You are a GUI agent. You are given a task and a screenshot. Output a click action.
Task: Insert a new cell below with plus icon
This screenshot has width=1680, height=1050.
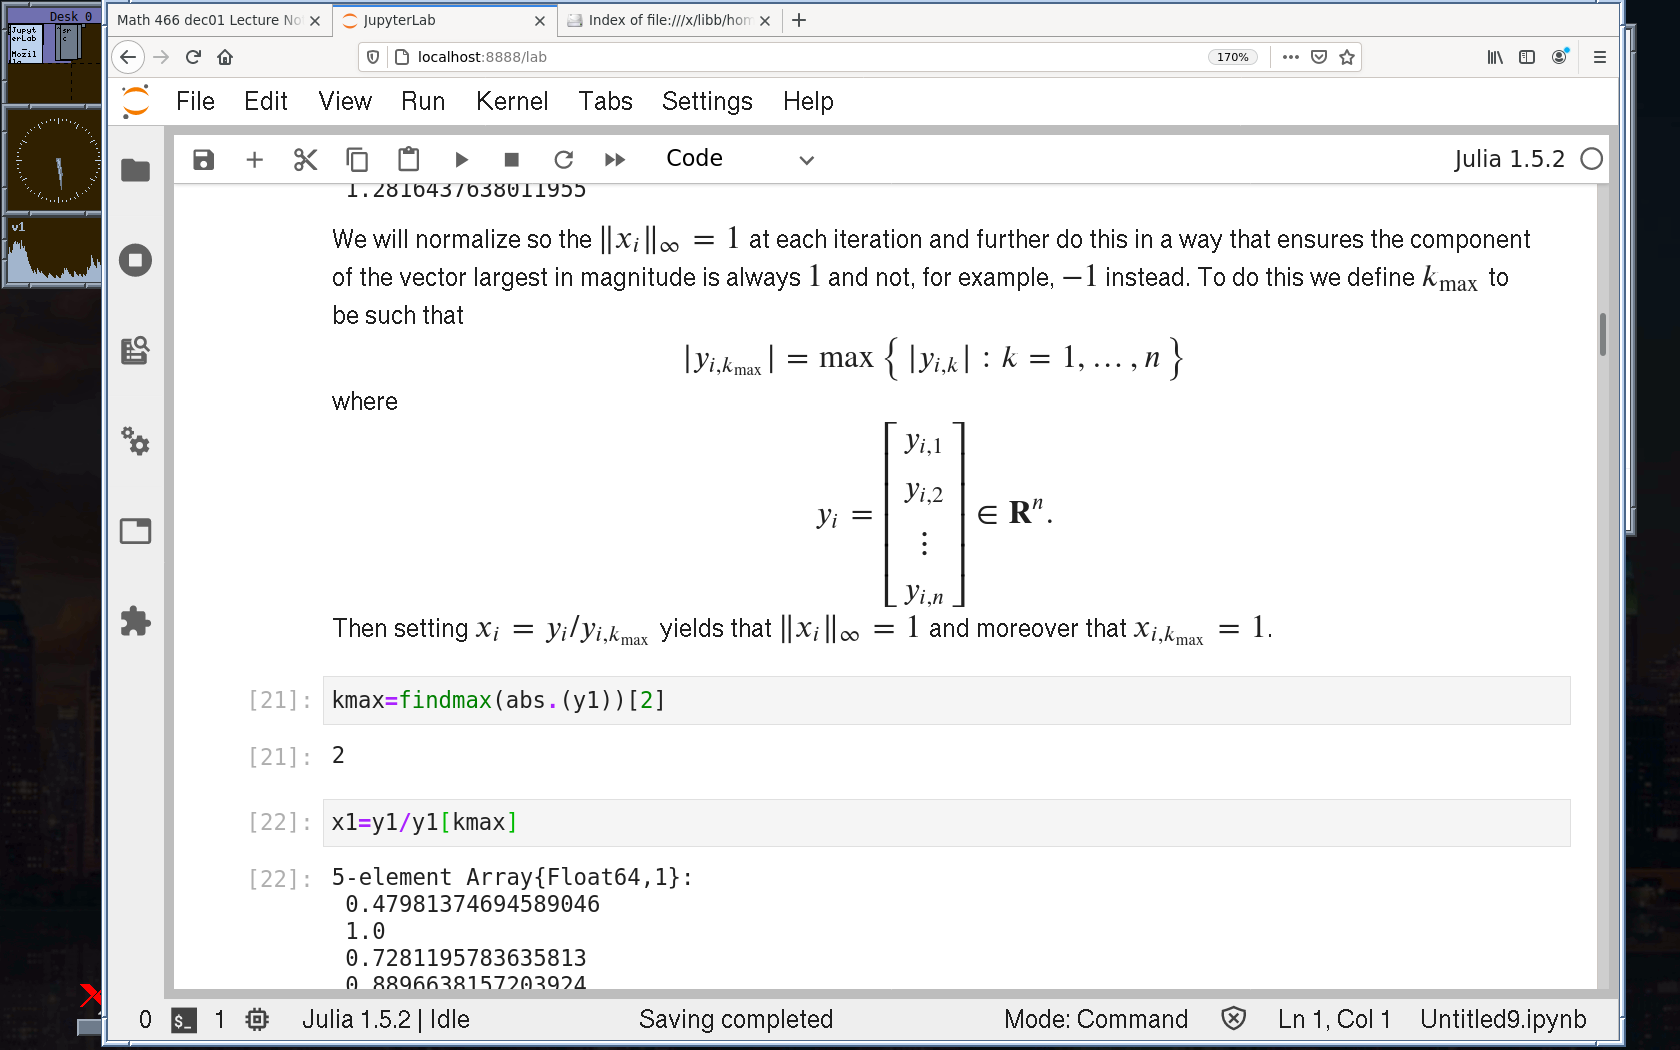[x=255, y=160]
